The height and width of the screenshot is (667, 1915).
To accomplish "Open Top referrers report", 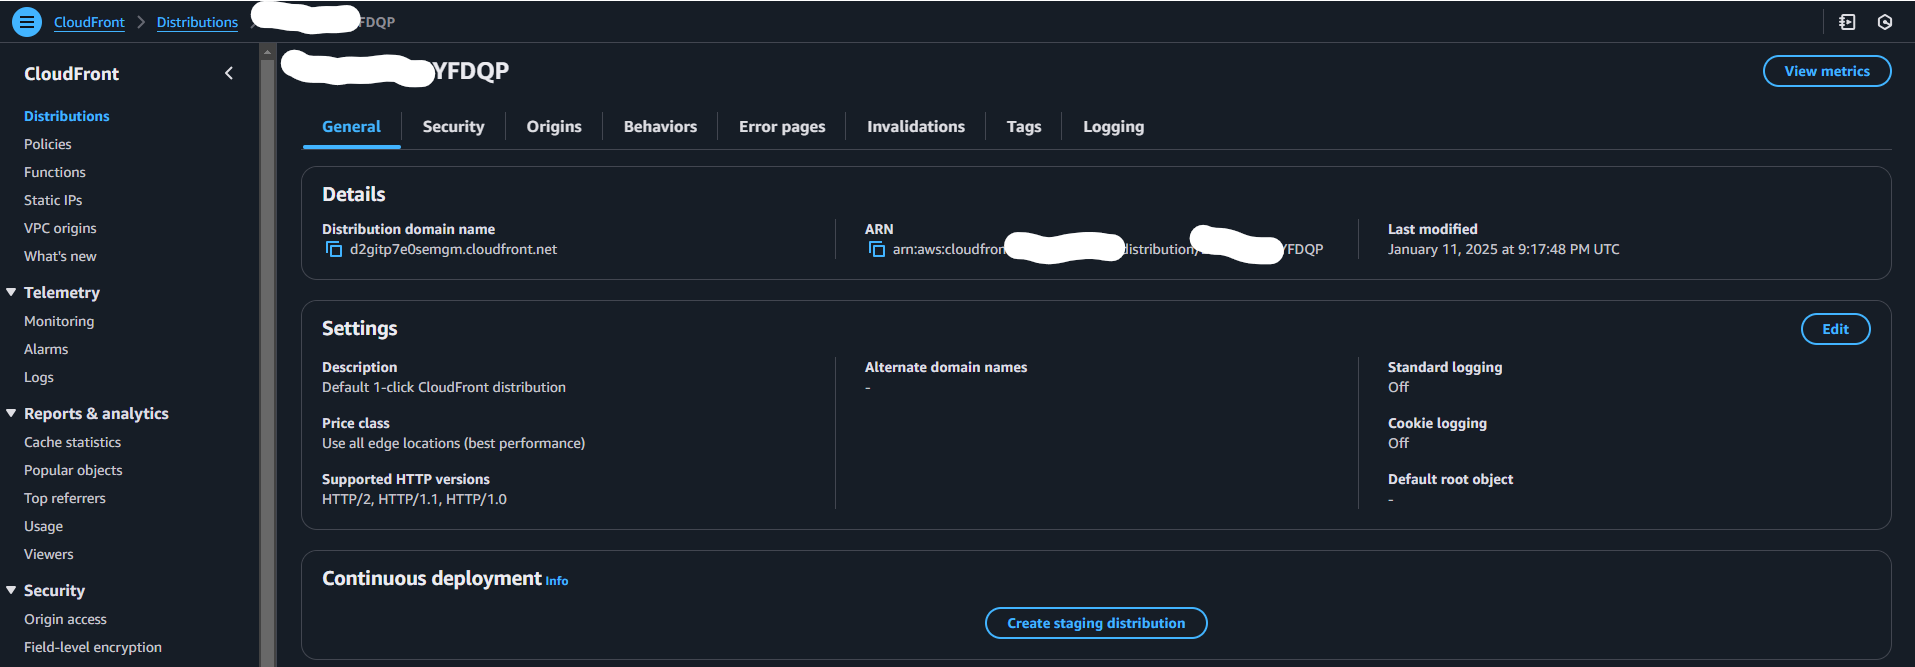I will pos(65,498).
